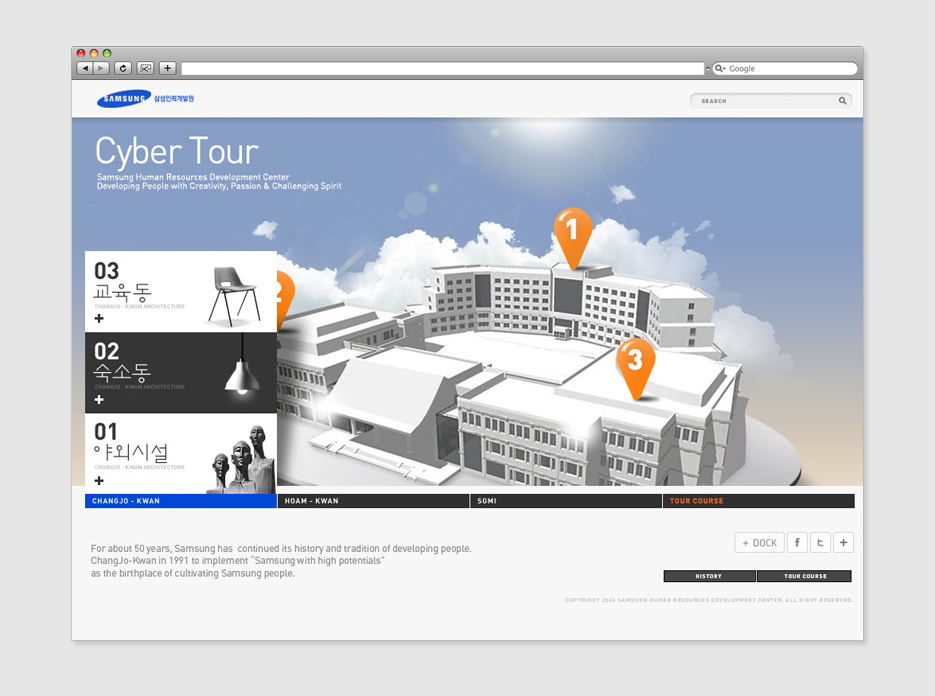The height and width of the screenshot is (696, 935).
Task: Click the snapshot button beside reload
Action: click(145, 69)
